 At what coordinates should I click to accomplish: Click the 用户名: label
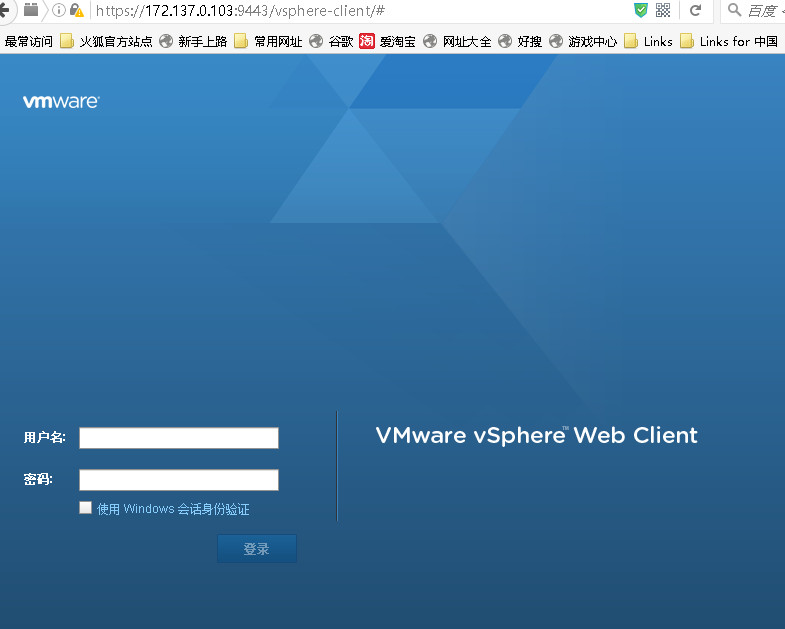[x=45, y=437]
